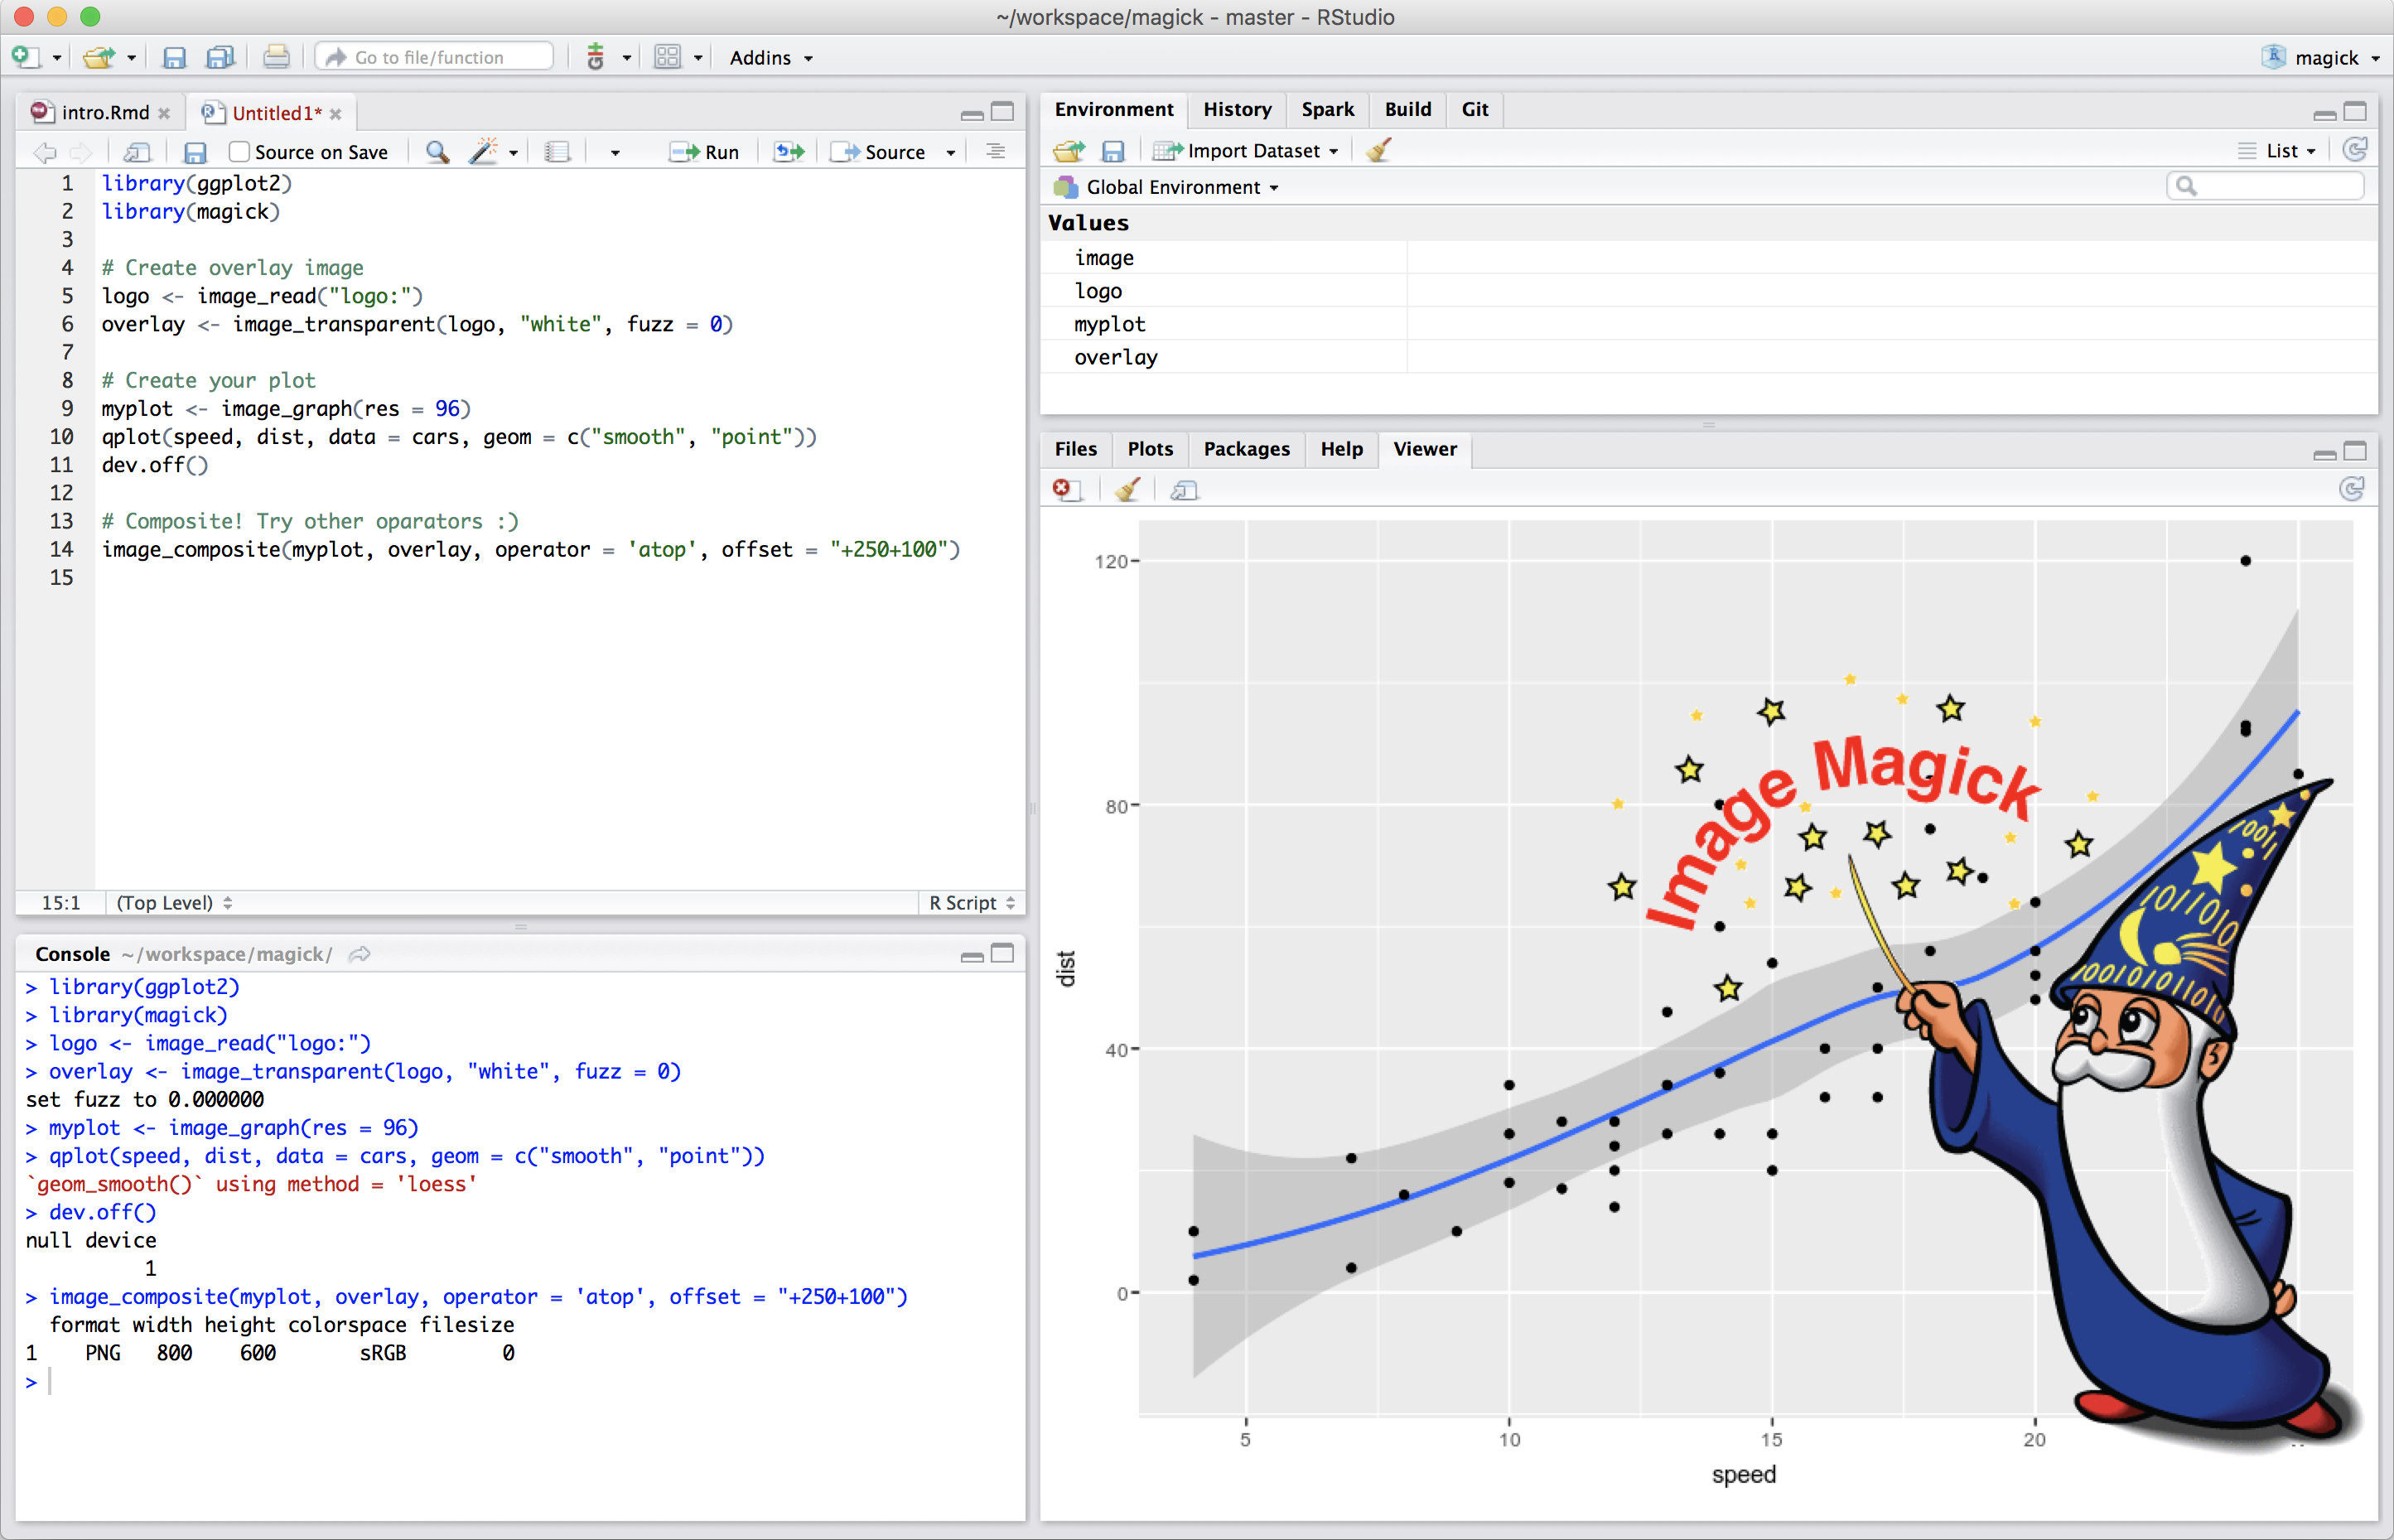Expand recent files dropdown next to Open

131,58
